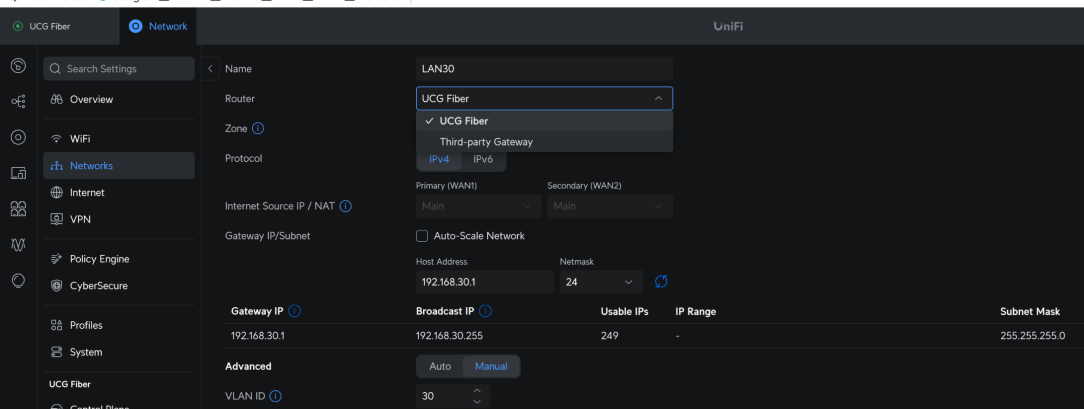Viewport: 1084px width, 409px height.
Task: Open Internet settings
Action: click(x=119, y=193)
